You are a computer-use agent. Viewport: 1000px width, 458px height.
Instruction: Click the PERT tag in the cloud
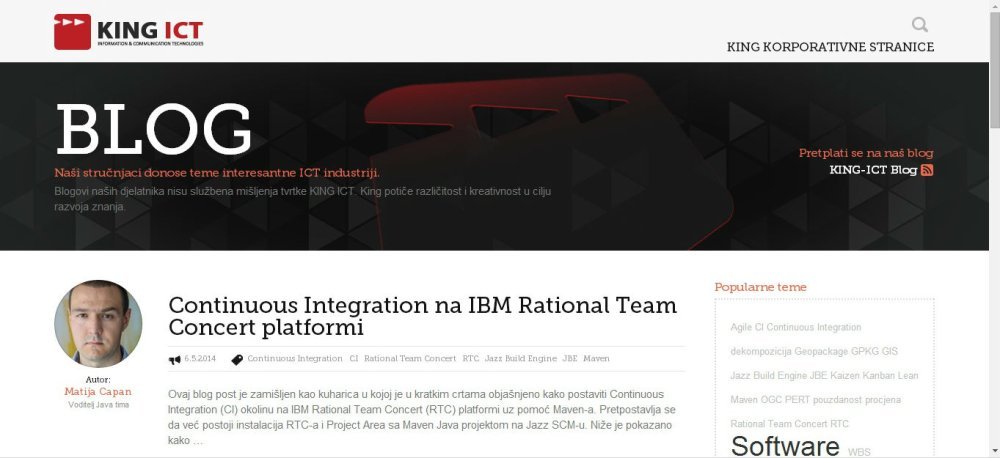[x=797, y=400]
